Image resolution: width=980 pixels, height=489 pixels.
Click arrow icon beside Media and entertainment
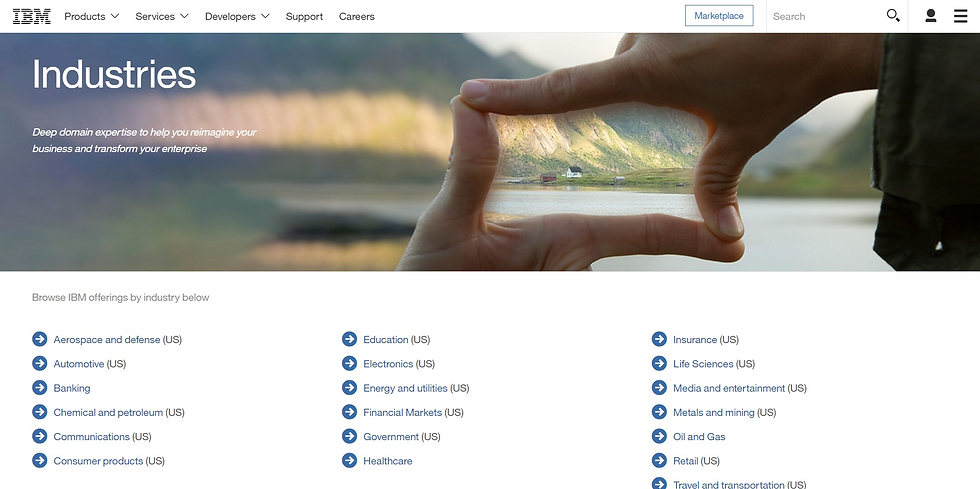(x=659, y=388)
